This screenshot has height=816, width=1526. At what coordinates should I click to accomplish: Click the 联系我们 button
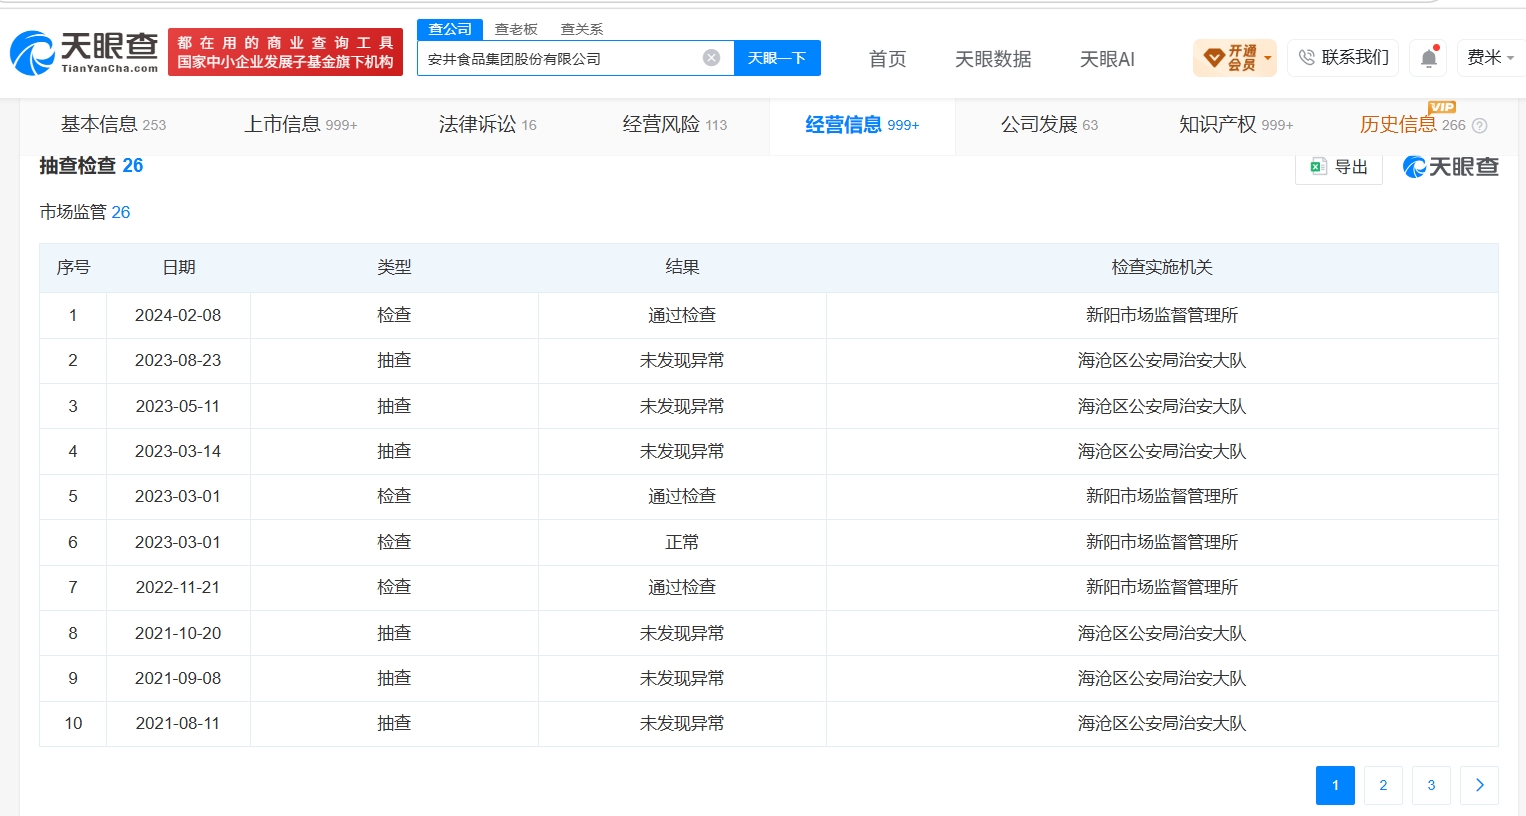click(1343, 58)
